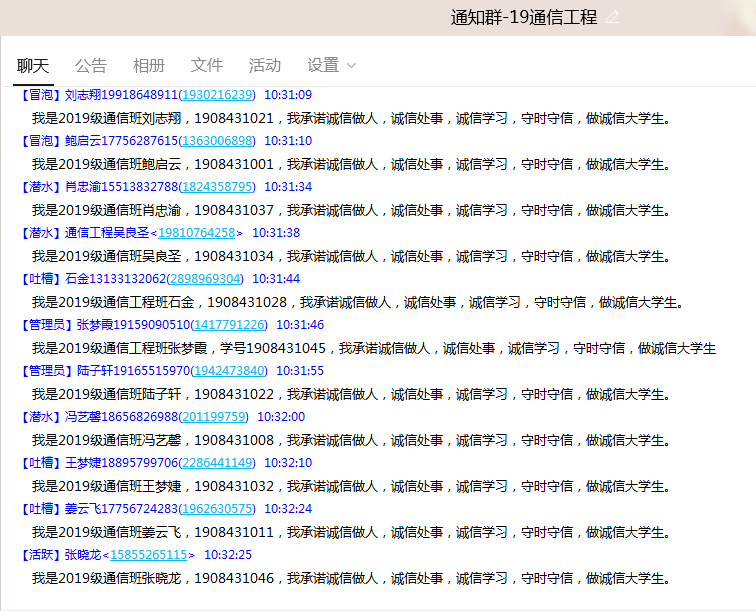The width and height of the screenshot is (756, 611).
Task: Click QQ number link 1930216239
Action: (217, 95)
